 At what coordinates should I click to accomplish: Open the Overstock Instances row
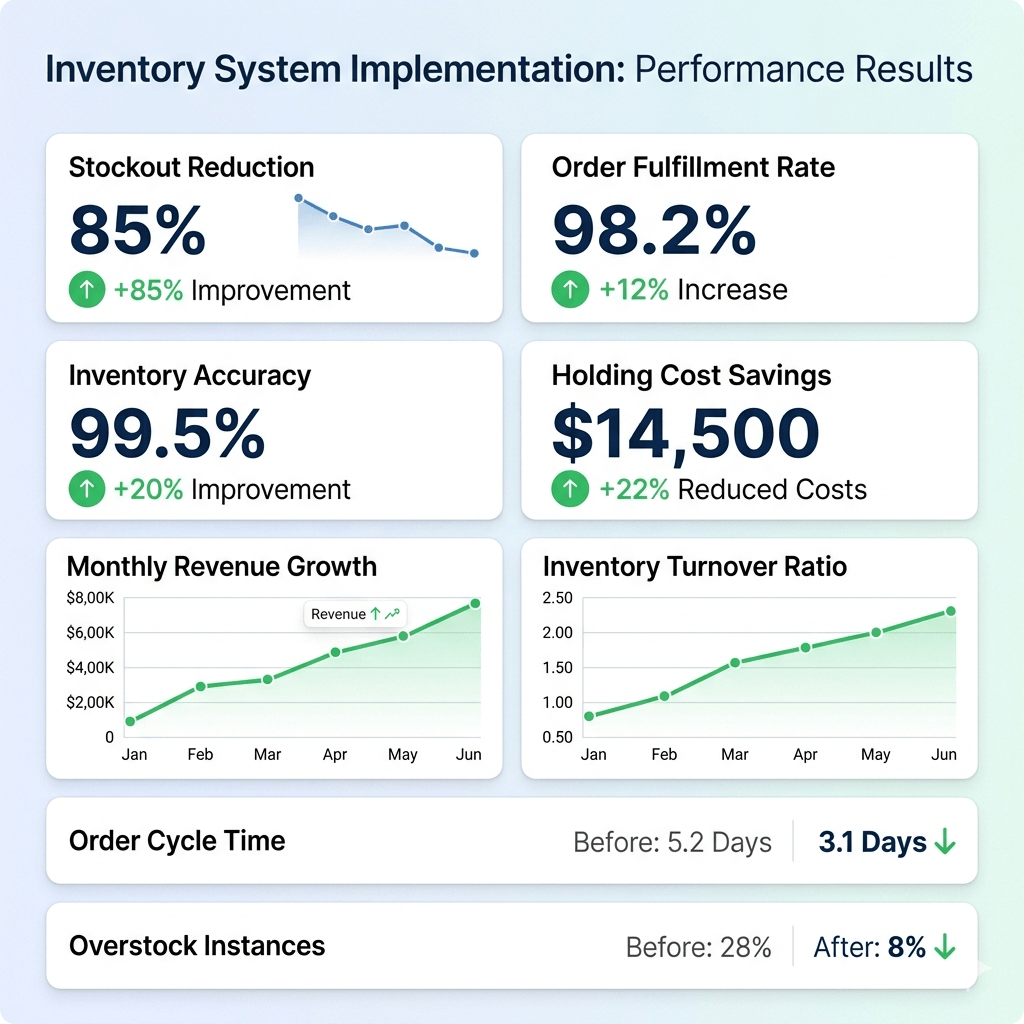click(x=511, y=946)
